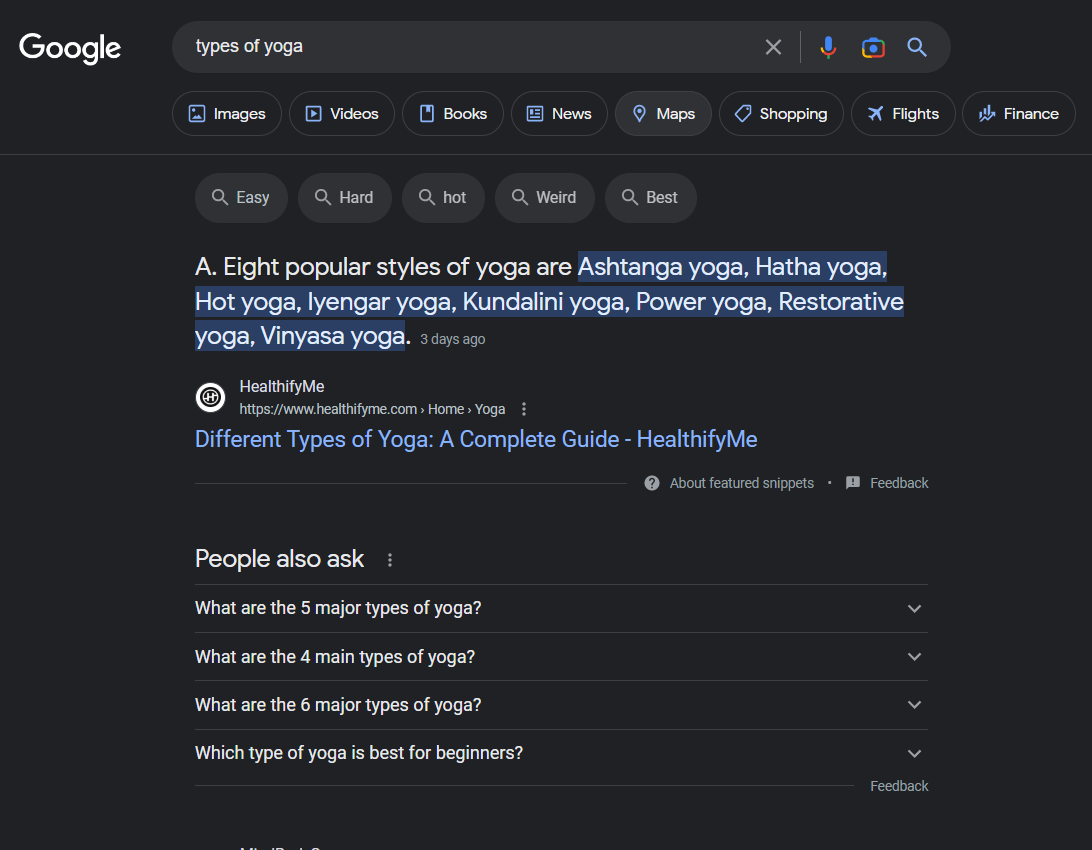Open Different Types of Yoga HealthifyMe link
This screenshot has width=1092, height=850.
(x=476, y=439)
